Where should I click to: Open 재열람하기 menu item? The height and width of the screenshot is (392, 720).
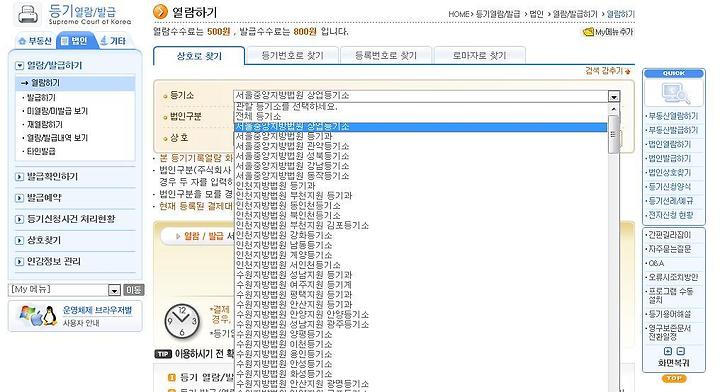(45, 124)
